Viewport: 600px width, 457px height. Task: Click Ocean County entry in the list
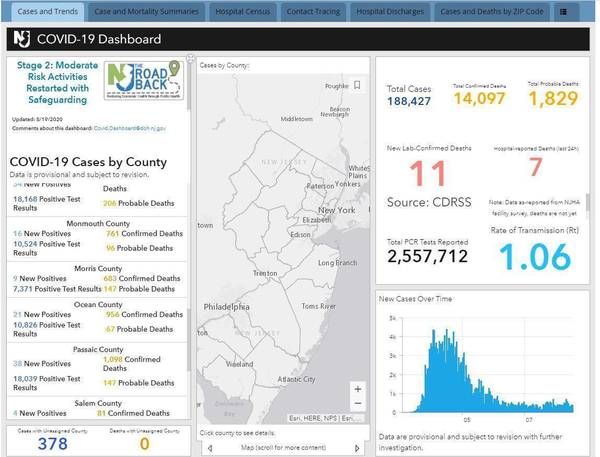pos(98,304)
